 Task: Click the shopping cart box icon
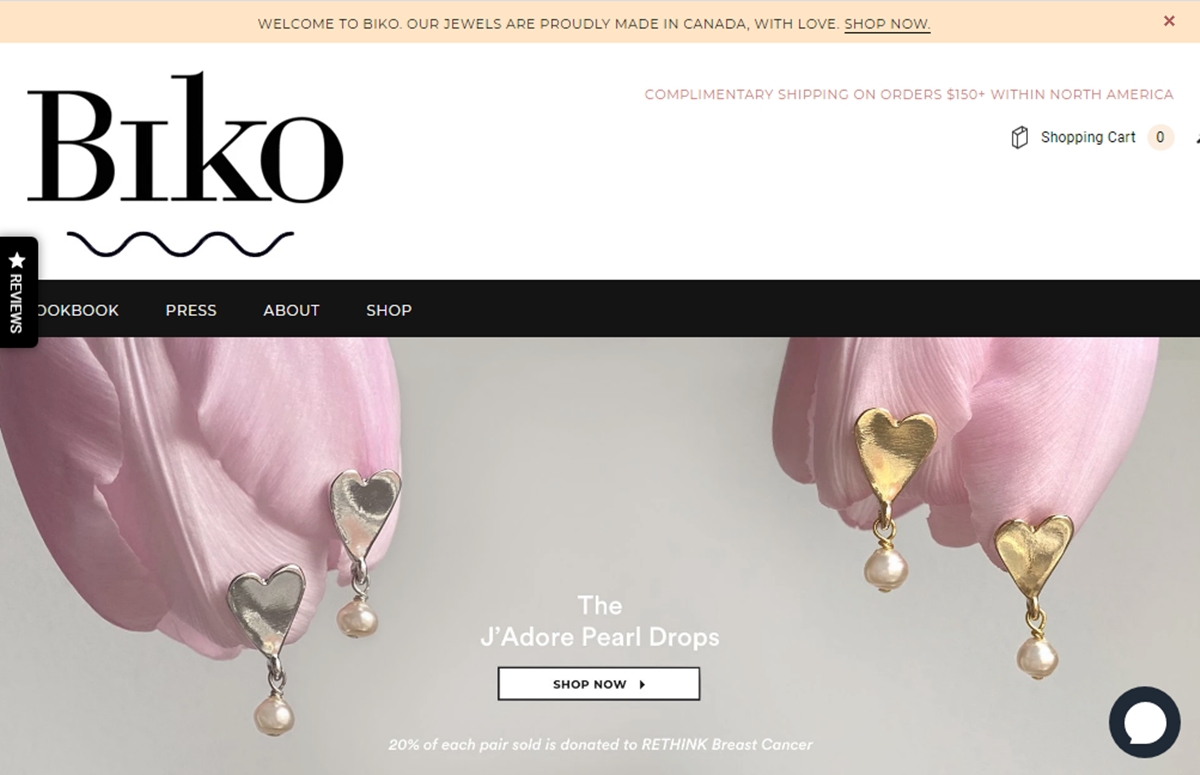click(1020, 137)
